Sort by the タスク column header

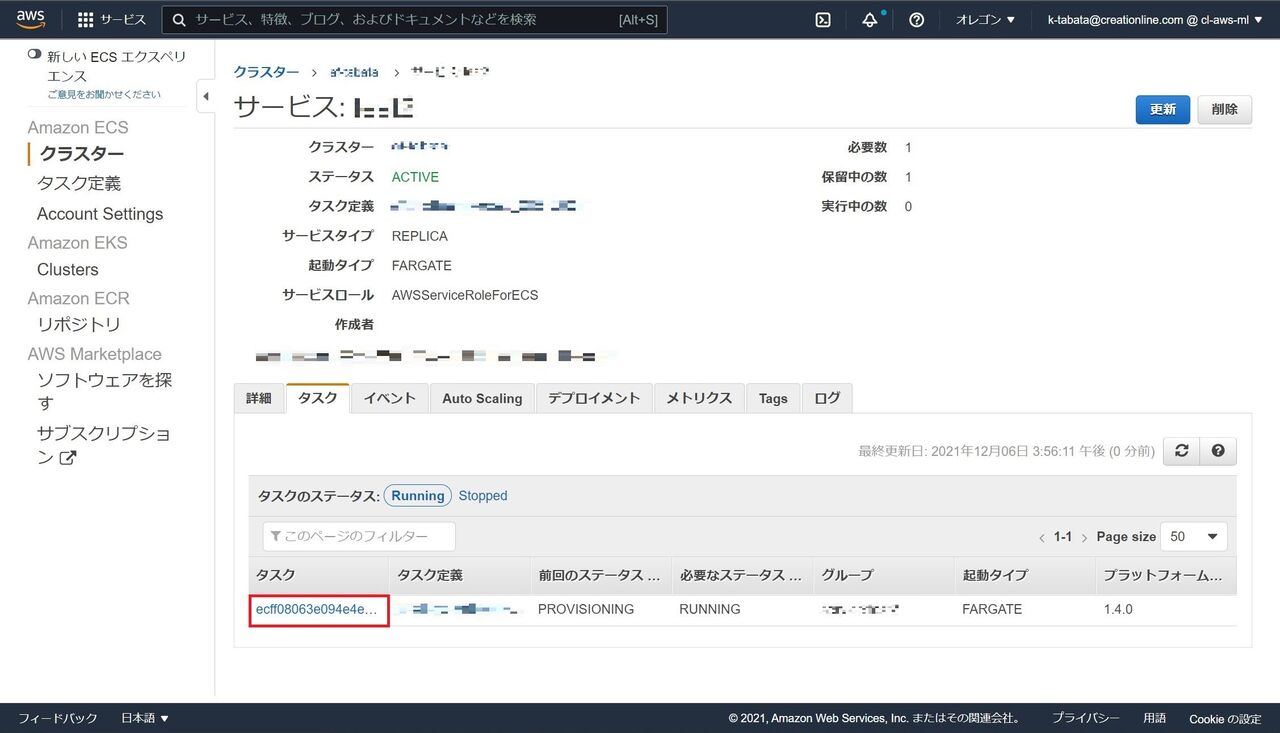tap(319, 576)
